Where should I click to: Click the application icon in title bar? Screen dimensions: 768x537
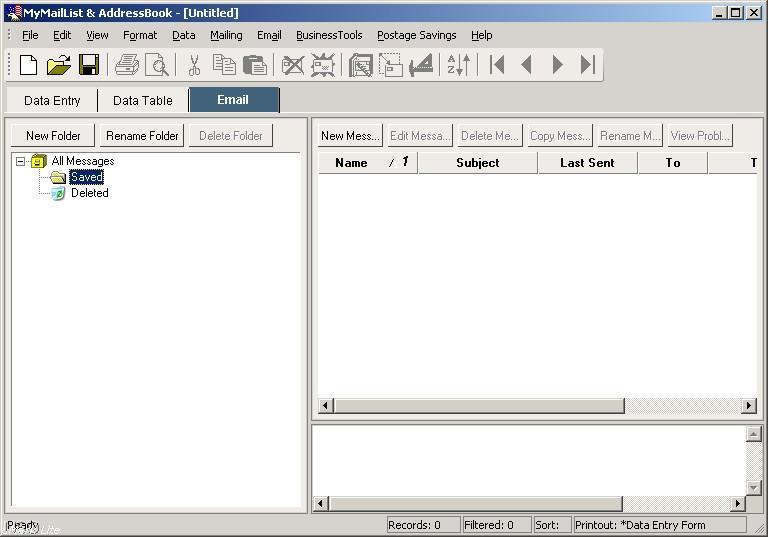coord(14,13)
